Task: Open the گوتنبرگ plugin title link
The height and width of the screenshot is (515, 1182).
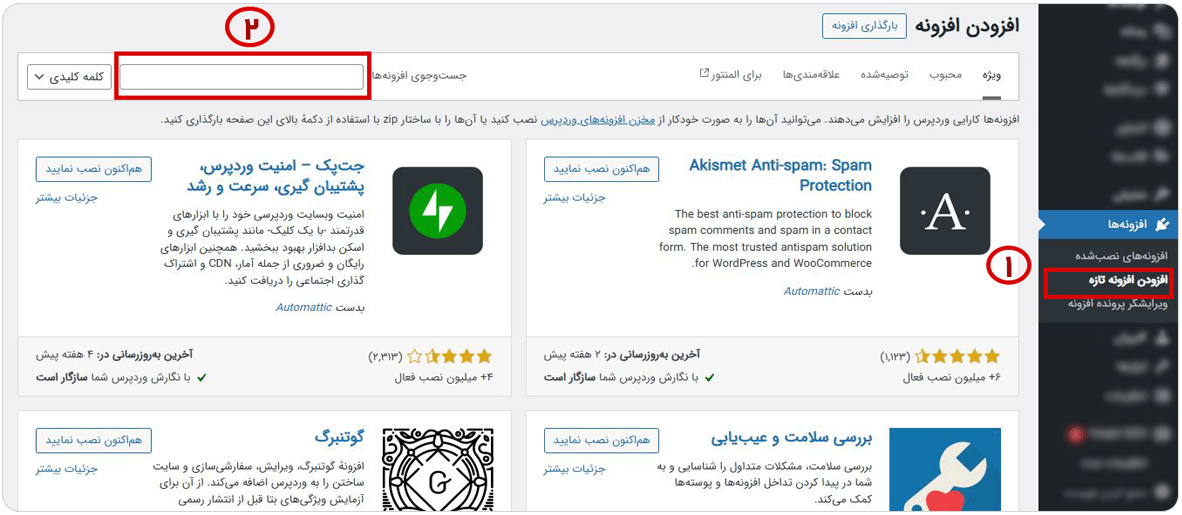Action: point(340,438)
